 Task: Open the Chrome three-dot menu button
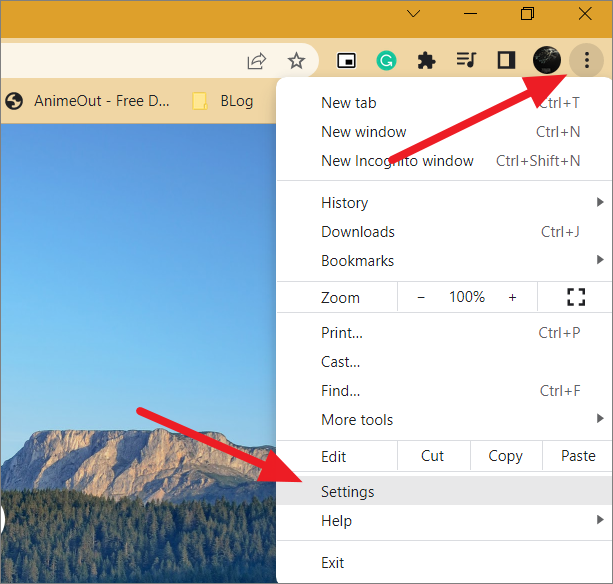click(586, 60)
